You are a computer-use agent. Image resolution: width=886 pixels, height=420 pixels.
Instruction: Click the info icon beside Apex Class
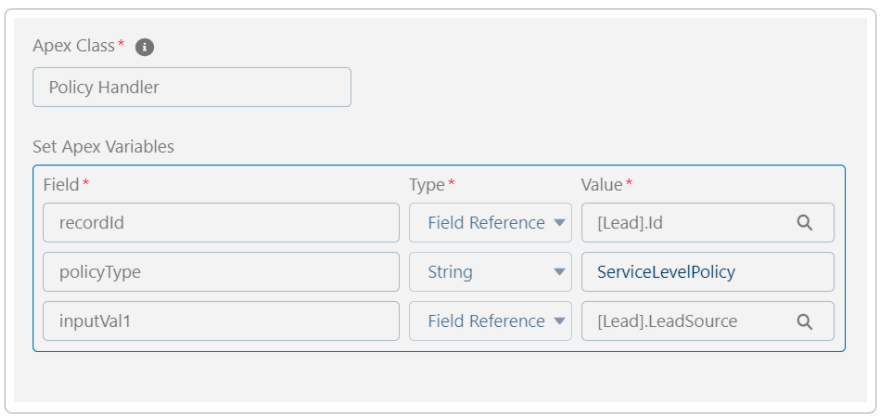145,47
